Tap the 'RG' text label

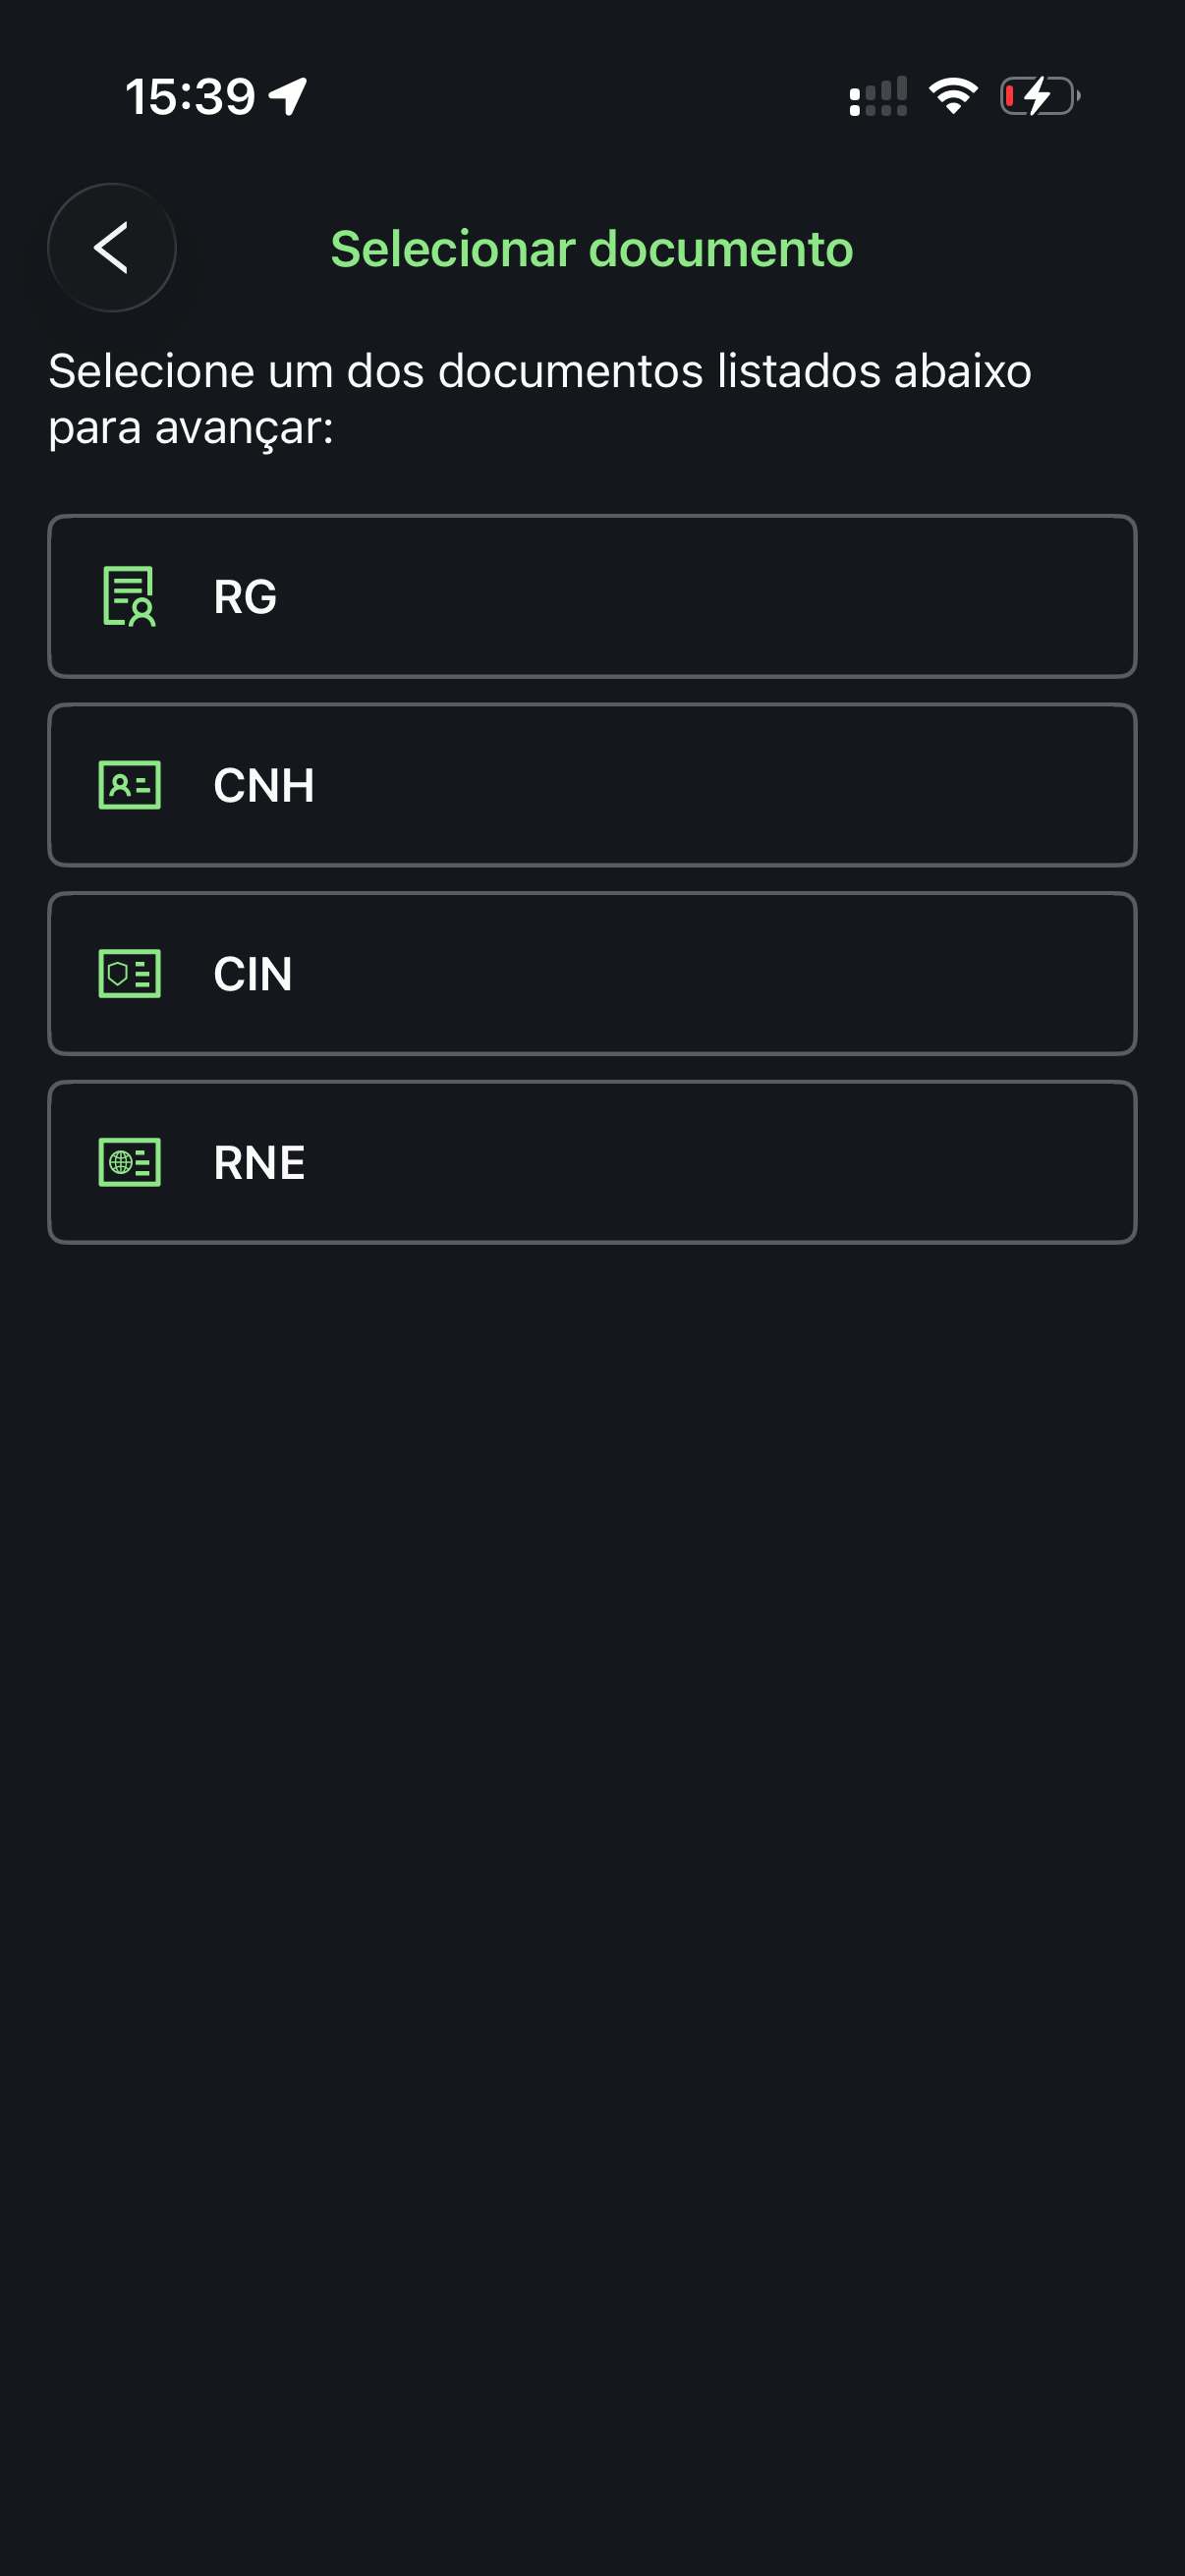click(x=245, y=597)
